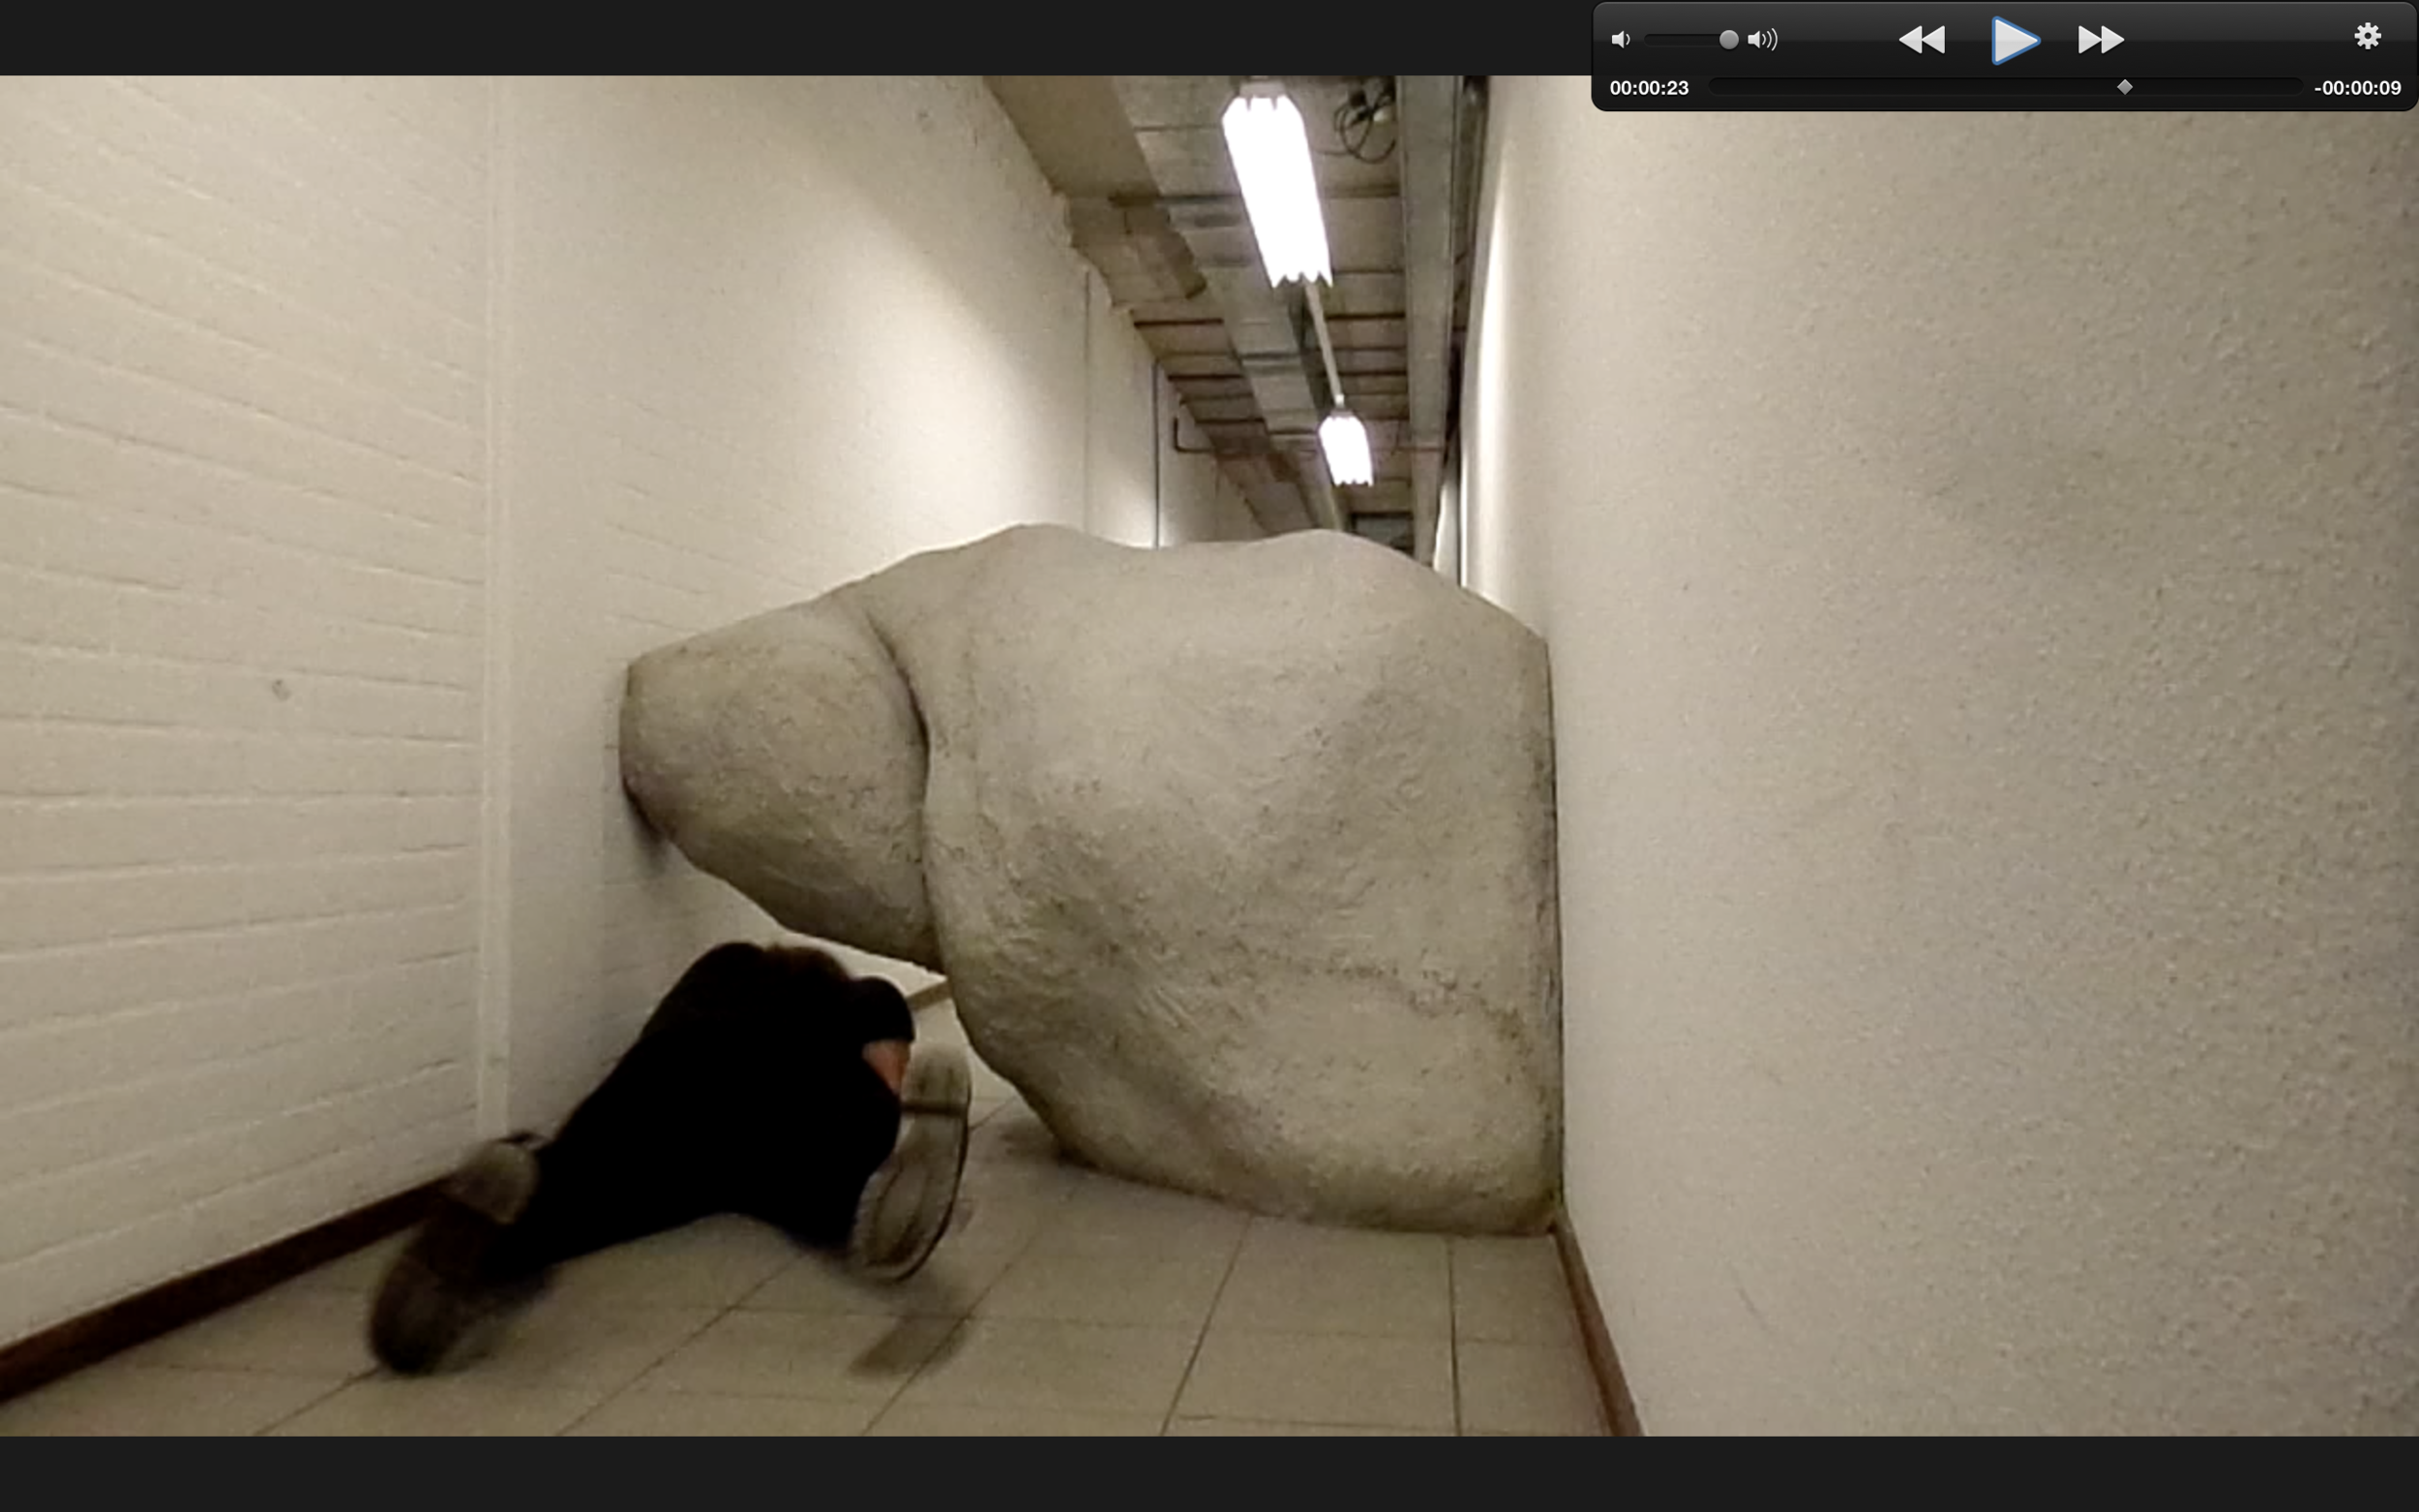Click the black bar below the video
Image resolution: width=2419 pixels, height=1512 pixels.
pos(1200,1475)
